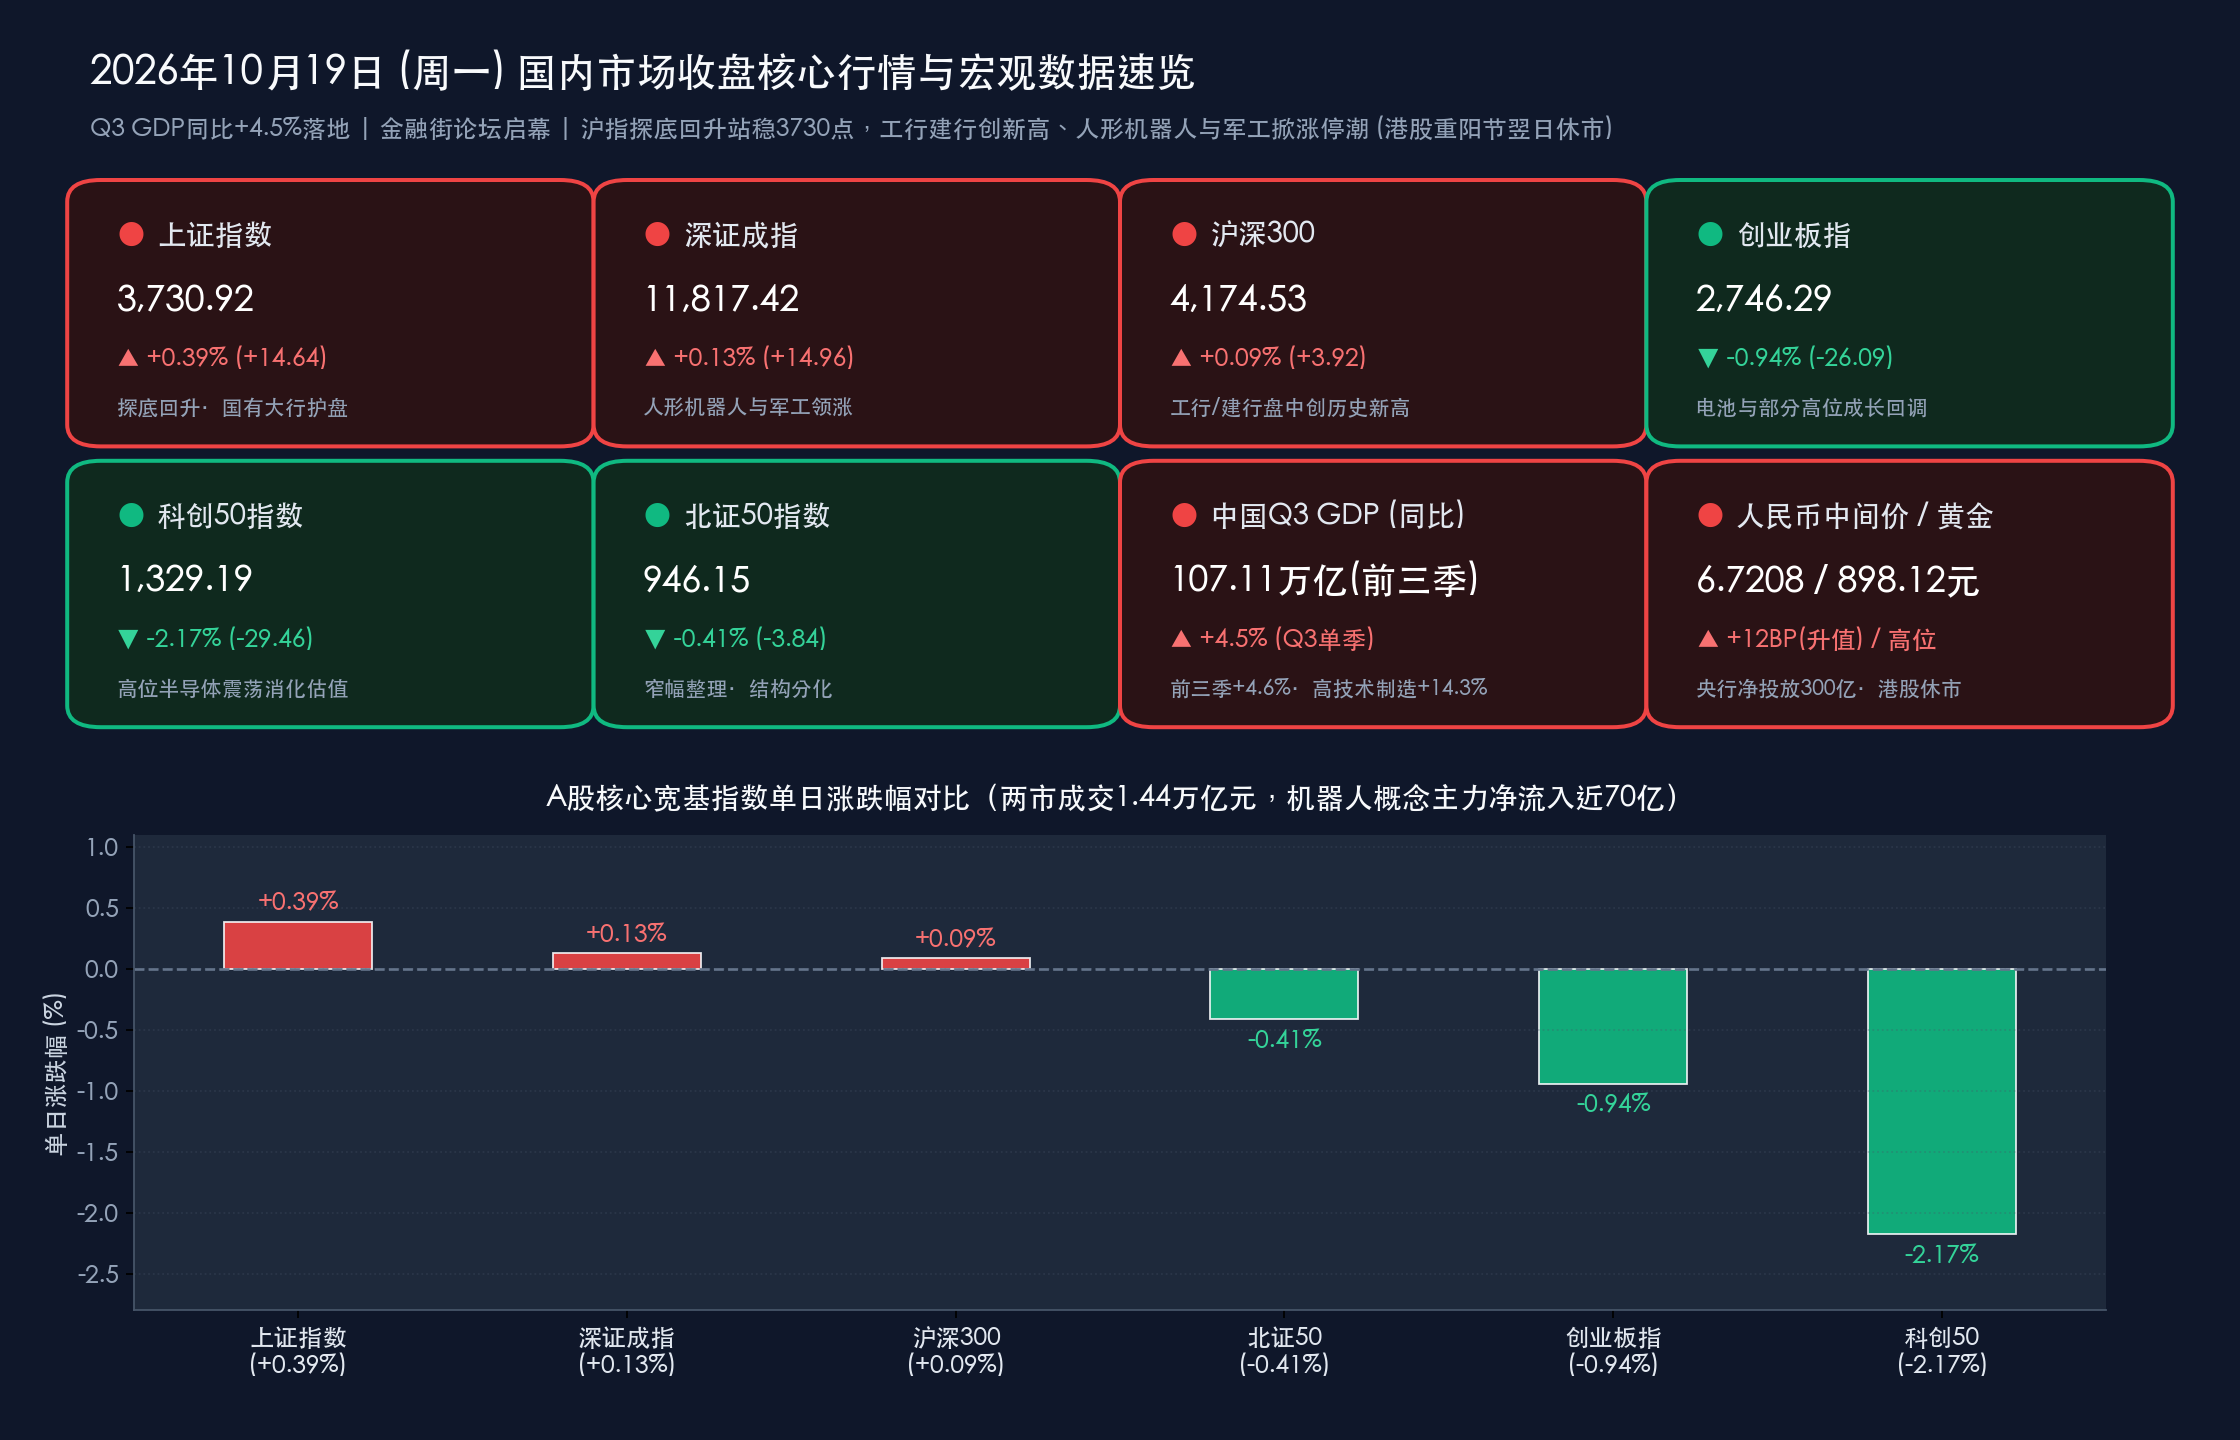Click the green dot beside 北证50指数
This screenshot has height=1440, width=2240.
(657, 515)
